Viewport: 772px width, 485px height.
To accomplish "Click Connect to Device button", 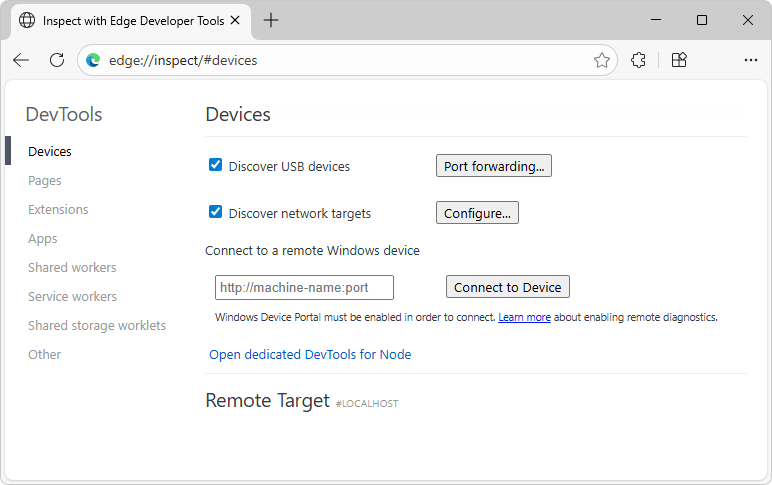I will (x=508, y=287).
